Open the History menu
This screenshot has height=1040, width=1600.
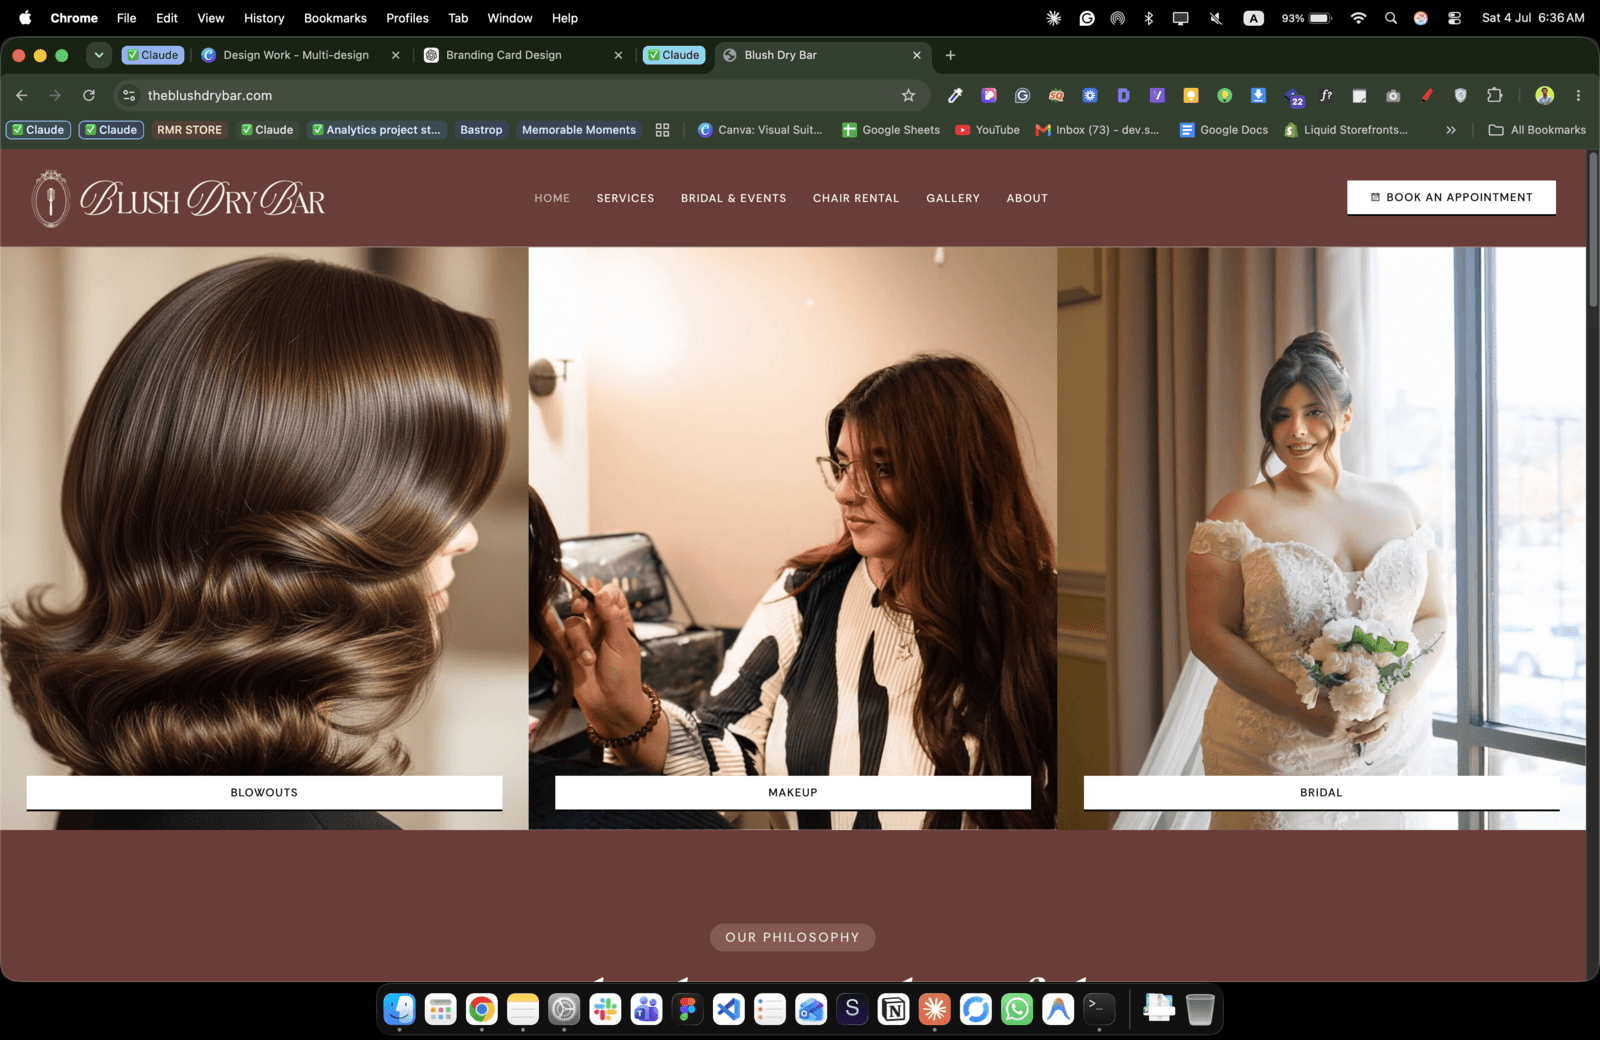pos(264,18)
